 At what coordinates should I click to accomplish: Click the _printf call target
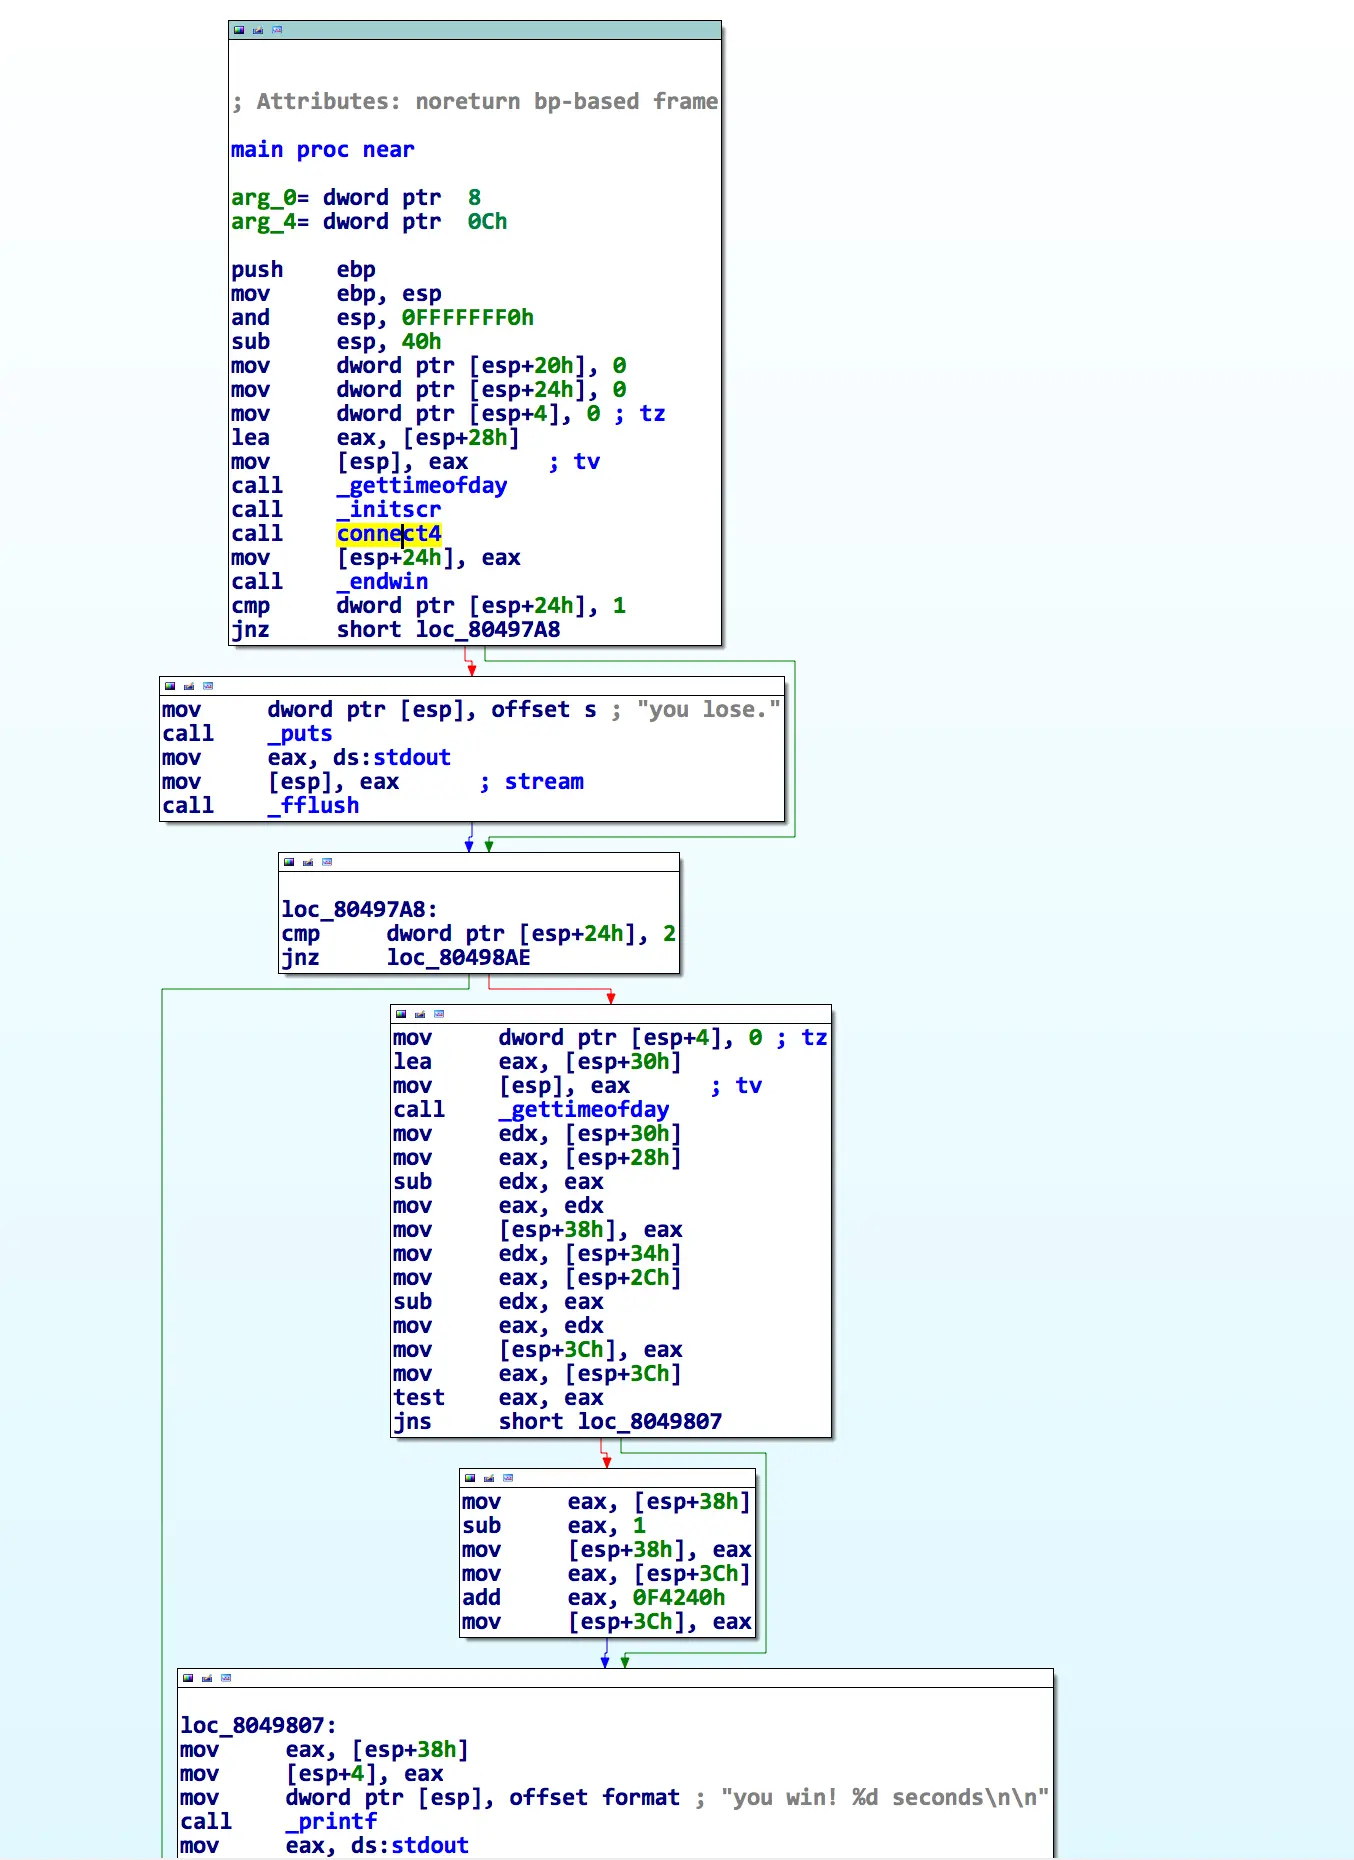tap(331, 1822)
